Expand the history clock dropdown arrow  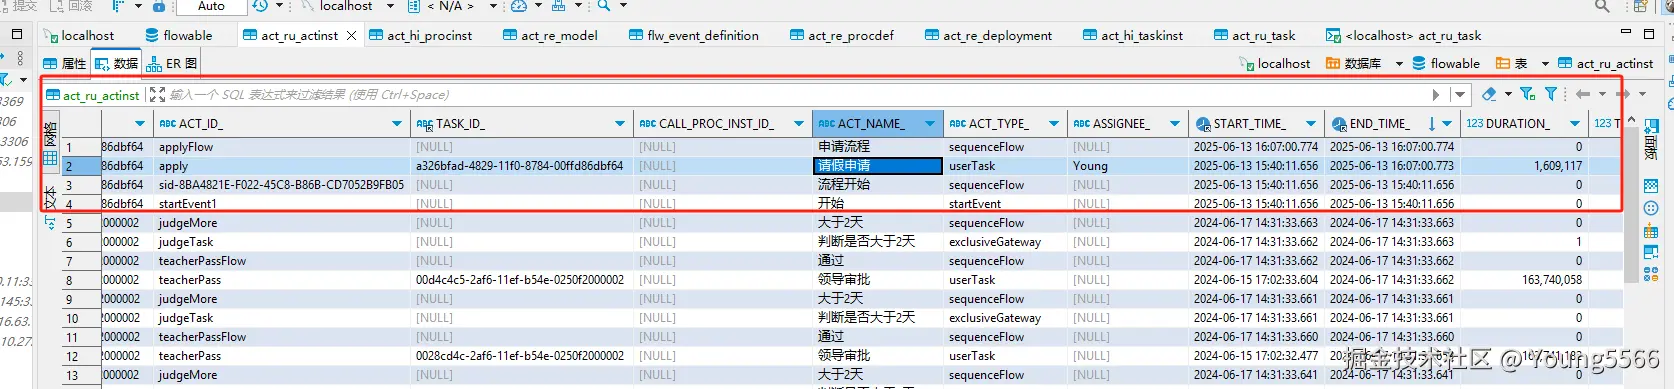278,6
